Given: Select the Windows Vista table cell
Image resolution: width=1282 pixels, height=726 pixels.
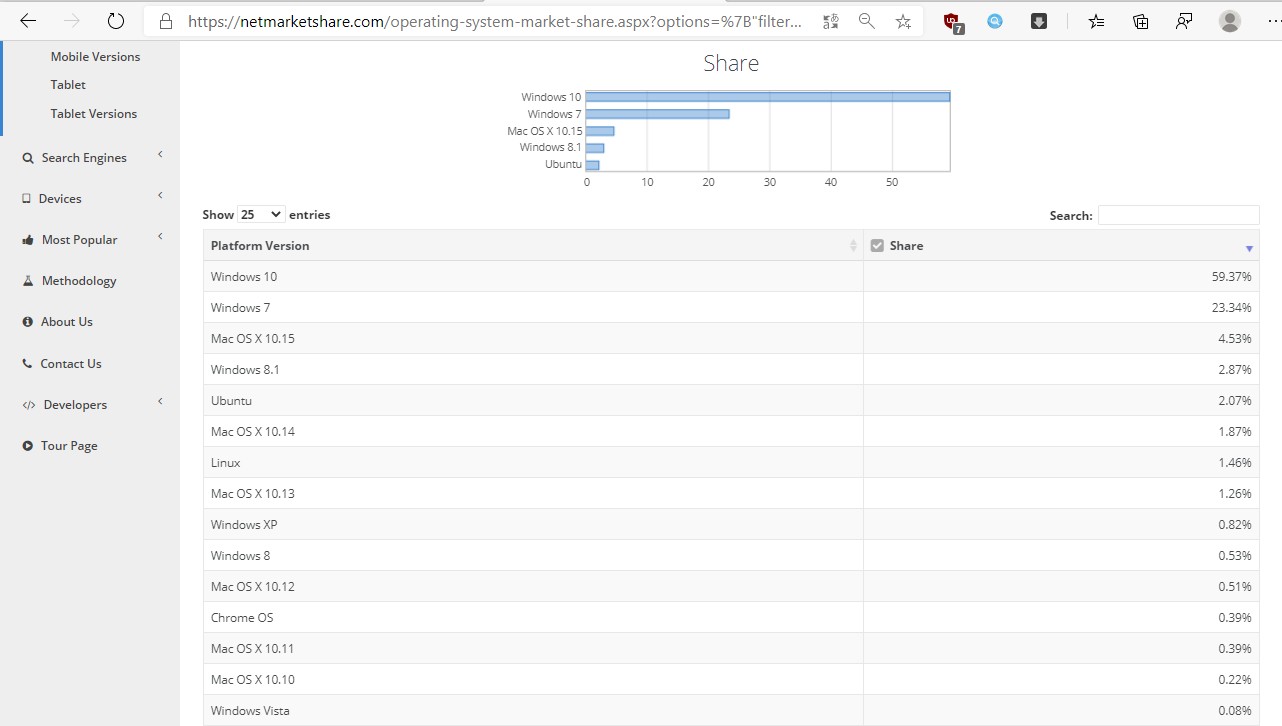Looking at the screenshot, I should 533,711.
